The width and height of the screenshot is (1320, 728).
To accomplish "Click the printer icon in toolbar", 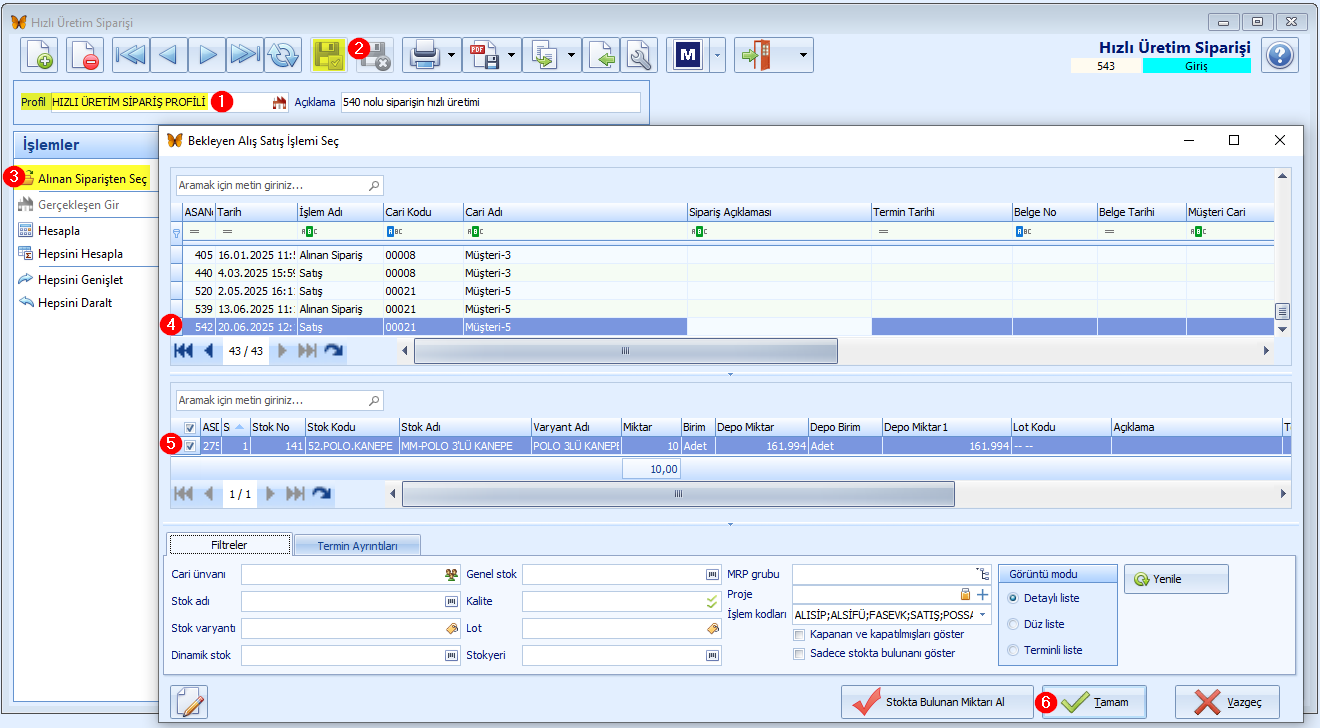I will point(424,55).
